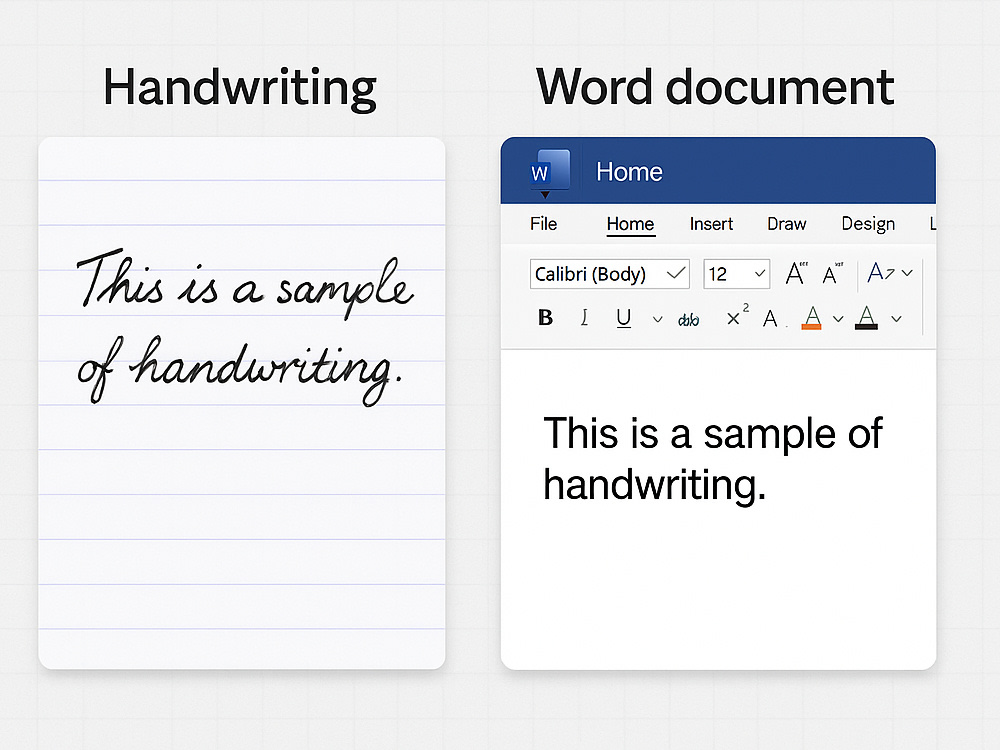1000x750 pixels.
Task: Decrease font size with smaller A icon
Action: (832, 274)
